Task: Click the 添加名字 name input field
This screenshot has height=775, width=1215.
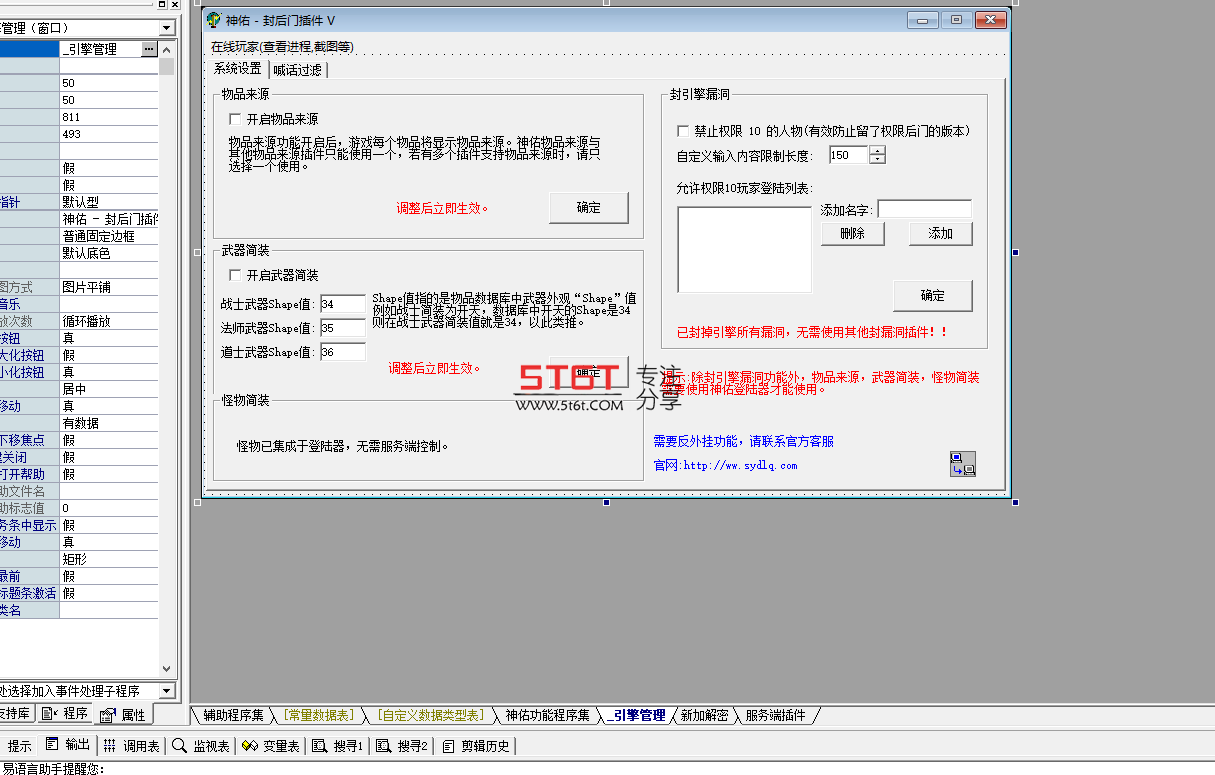Action: coord(924,209)
